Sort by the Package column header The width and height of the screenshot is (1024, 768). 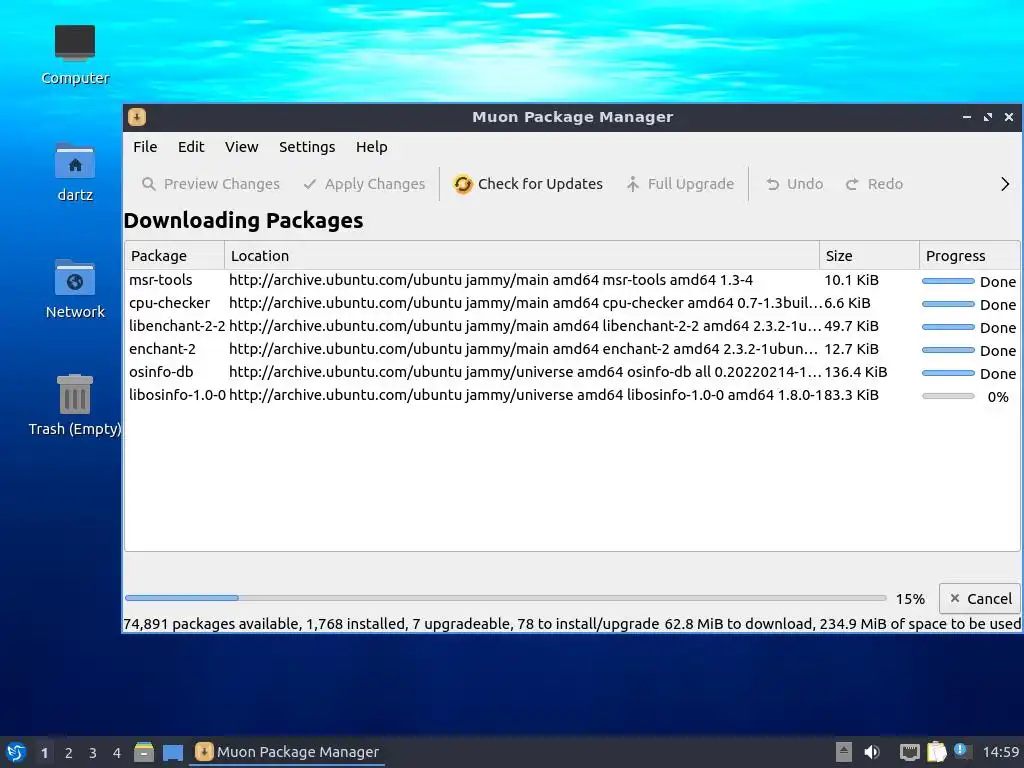coord(174,255)
